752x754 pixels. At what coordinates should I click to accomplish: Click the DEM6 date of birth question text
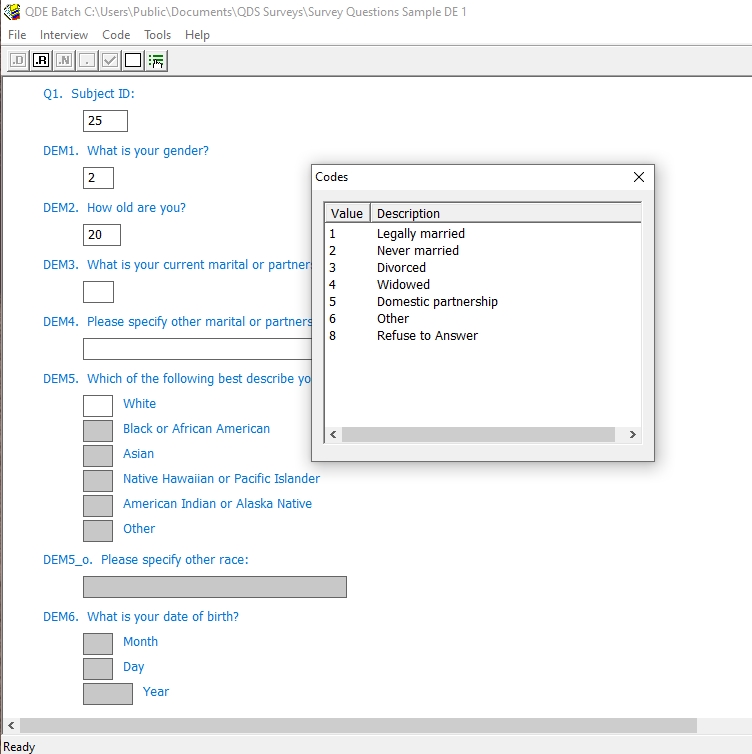(x=163, y=617)
